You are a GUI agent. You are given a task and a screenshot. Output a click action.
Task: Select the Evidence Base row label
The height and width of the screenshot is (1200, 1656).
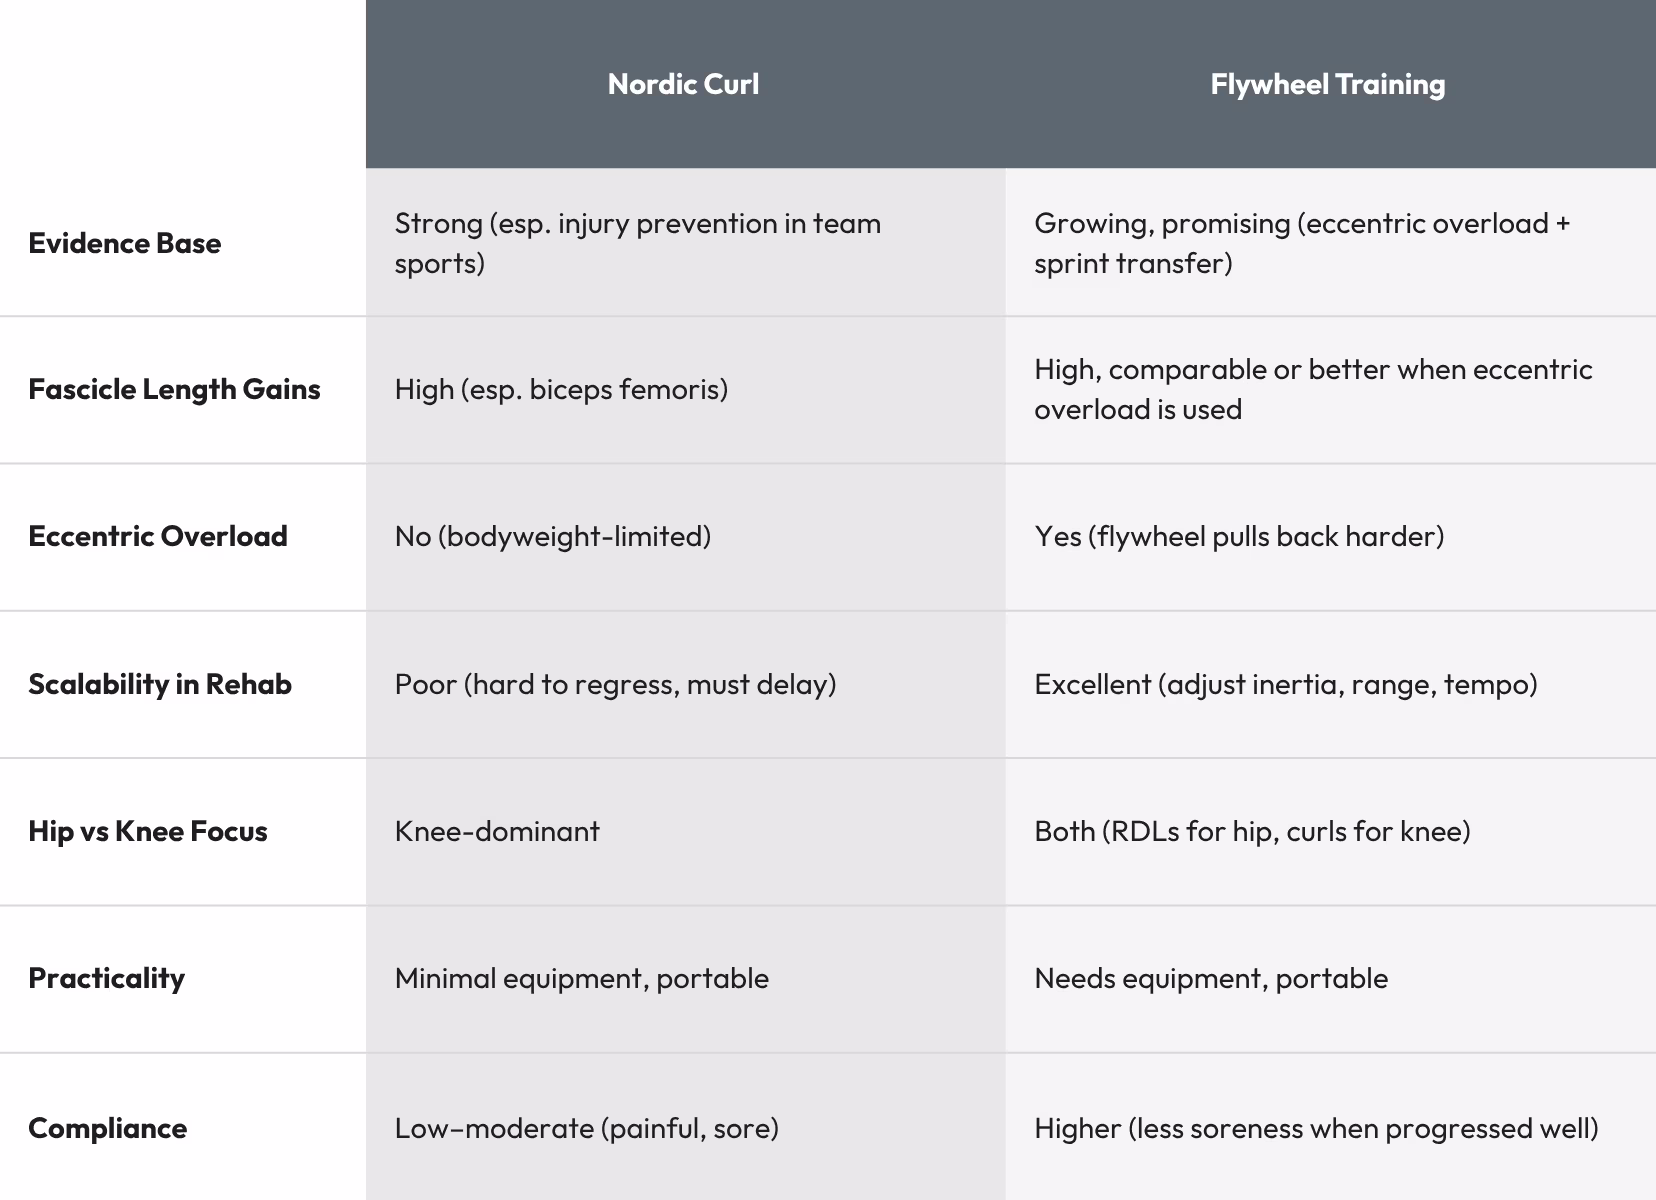(125, 243)
